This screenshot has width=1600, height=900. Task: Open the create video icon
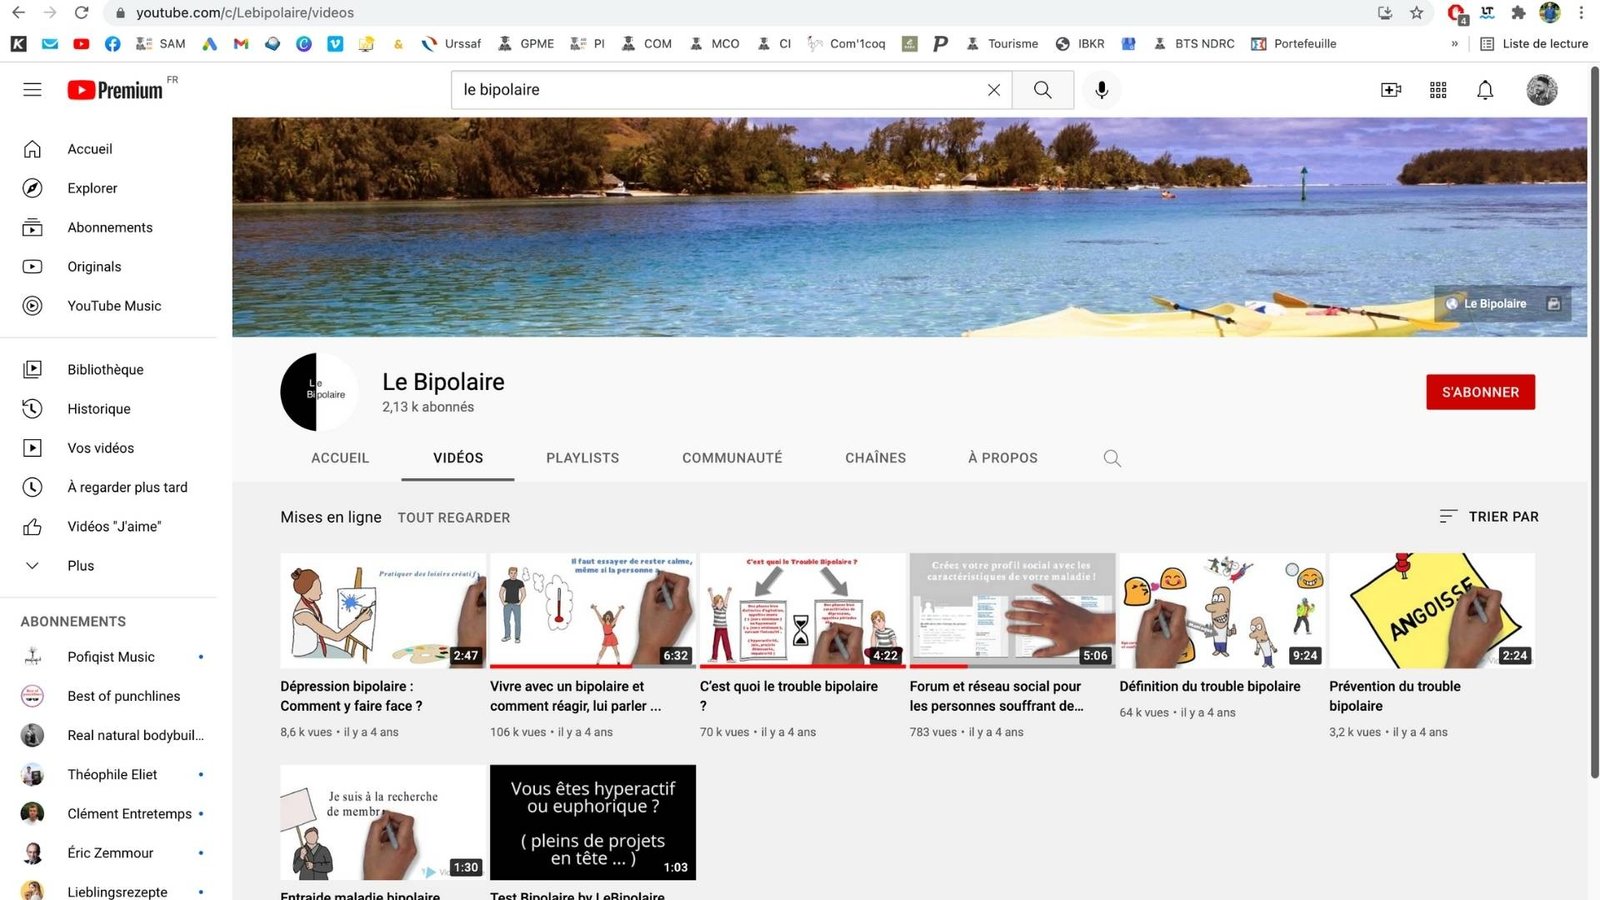point(1391,90)
